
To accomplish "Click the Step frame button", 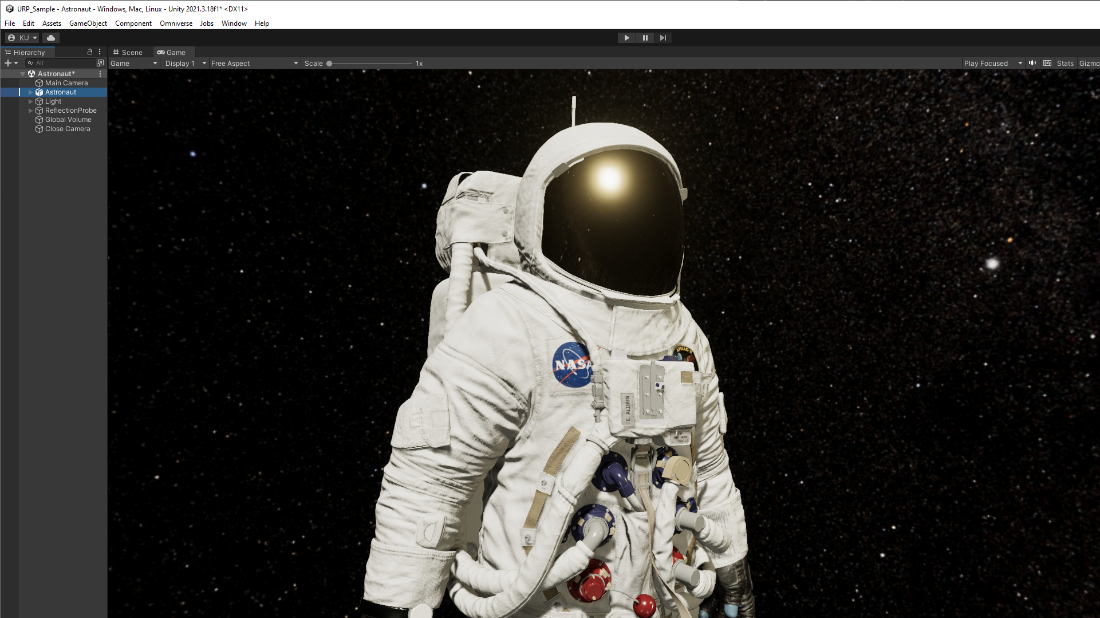I will (662, 38).
